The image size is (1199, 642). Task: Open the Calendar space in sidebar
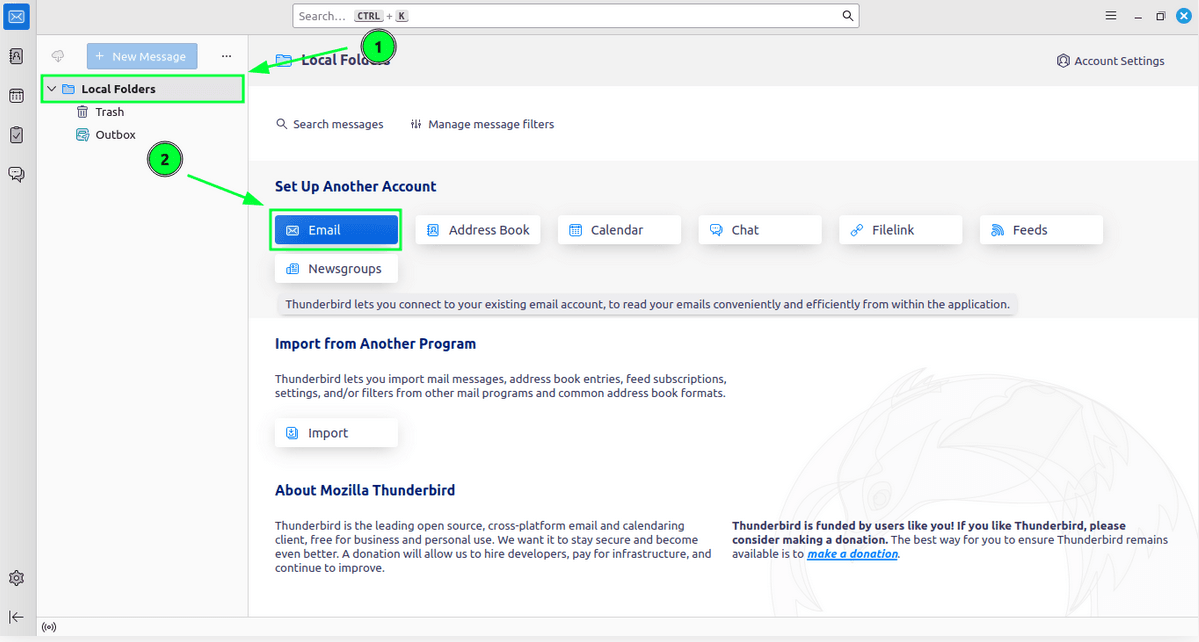coord(17,96)
